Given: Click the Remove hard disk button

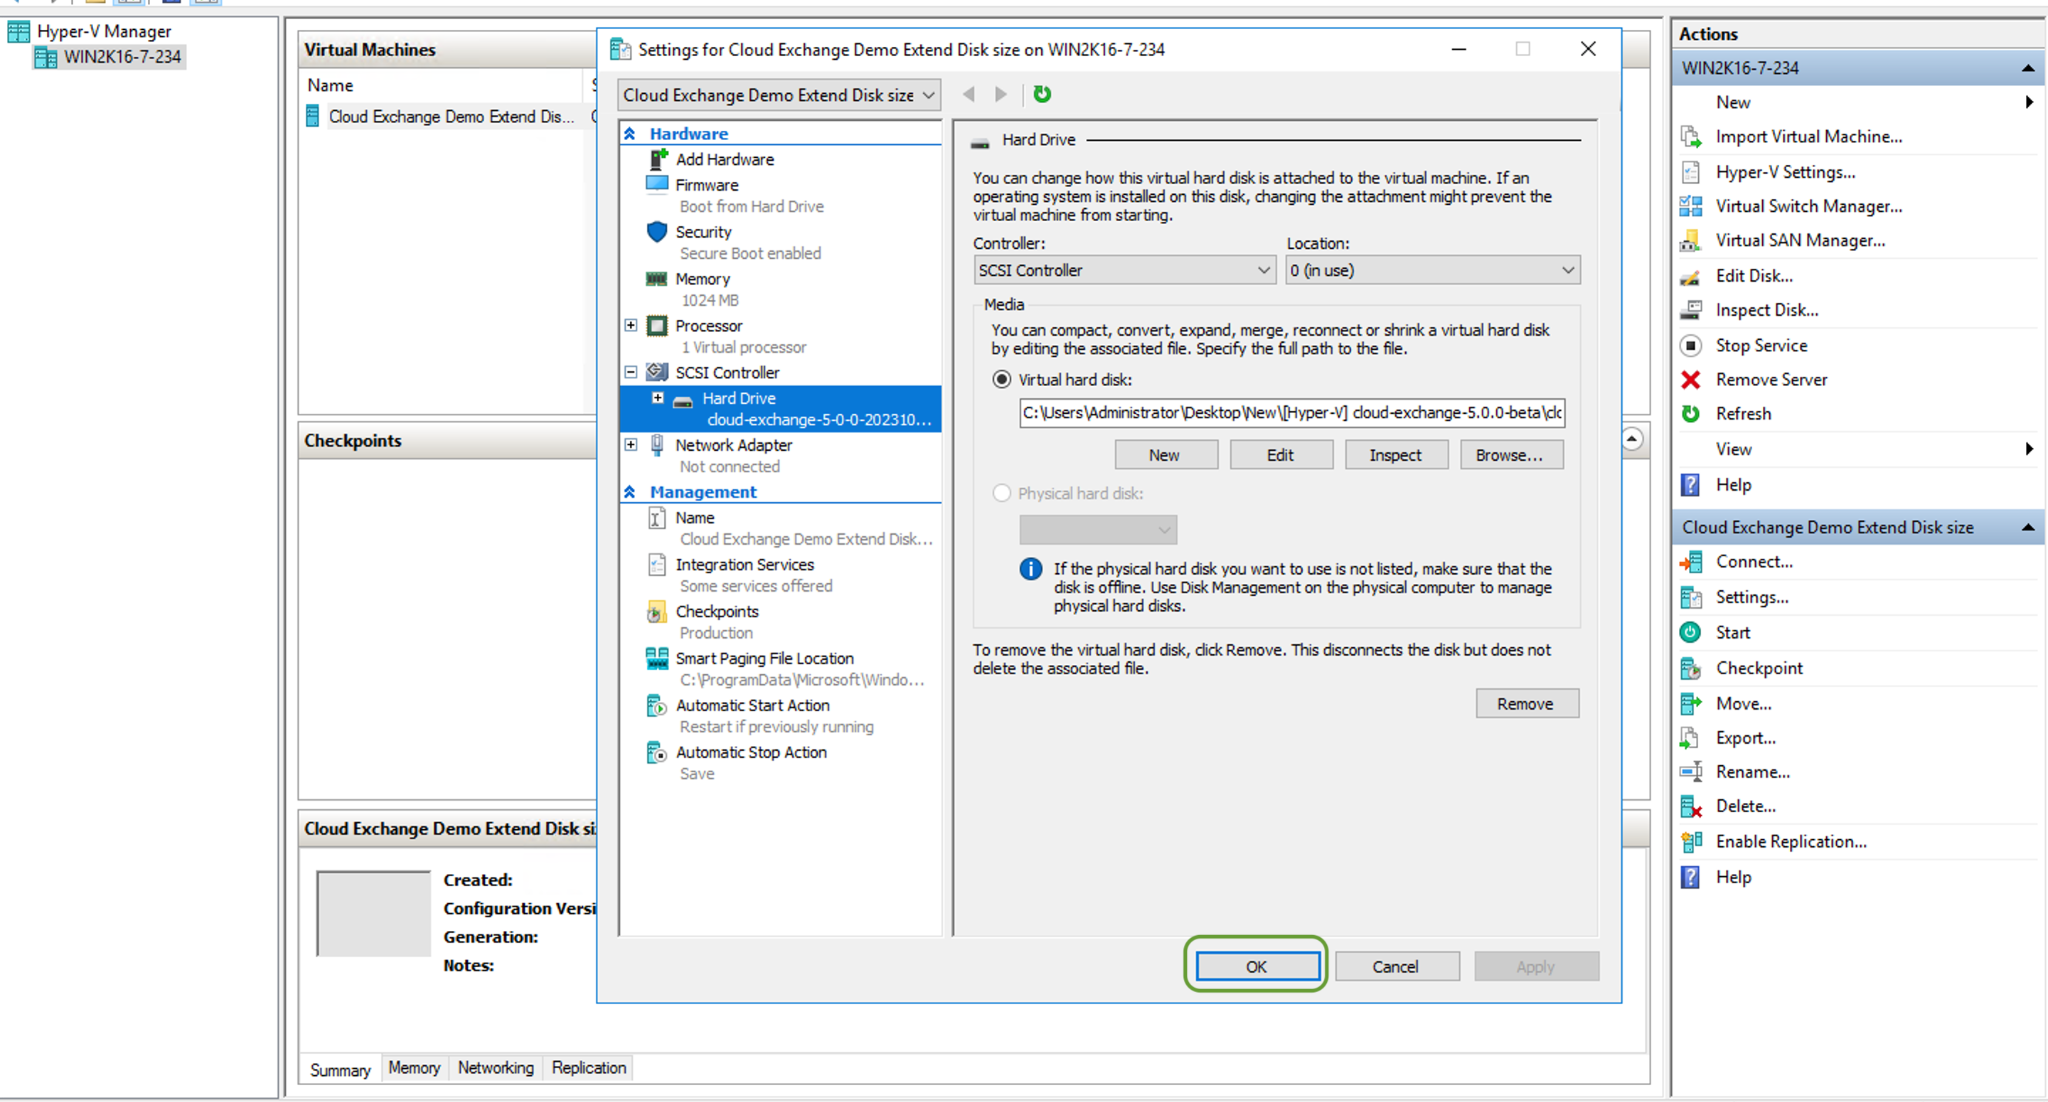Looking at the screenshot, I should coord(1526,704).
